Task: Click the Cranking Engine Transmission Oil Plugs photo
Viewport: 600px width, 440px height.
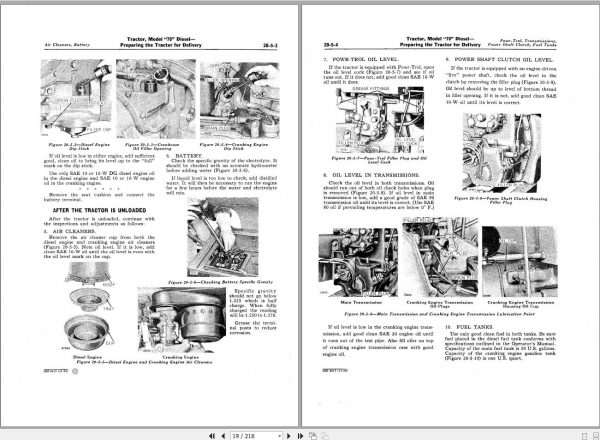Action: coord(440,257)
